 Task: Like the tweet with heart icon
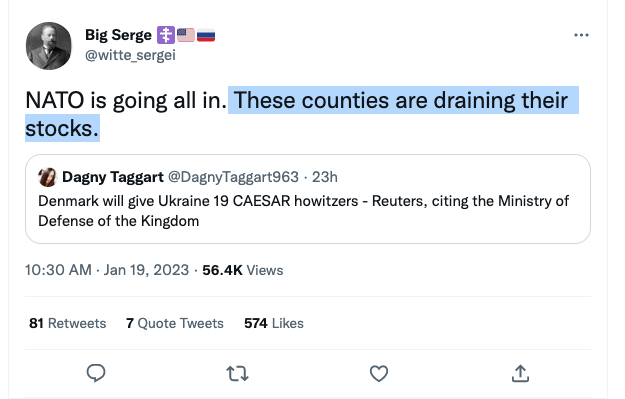tap(379, 373)
